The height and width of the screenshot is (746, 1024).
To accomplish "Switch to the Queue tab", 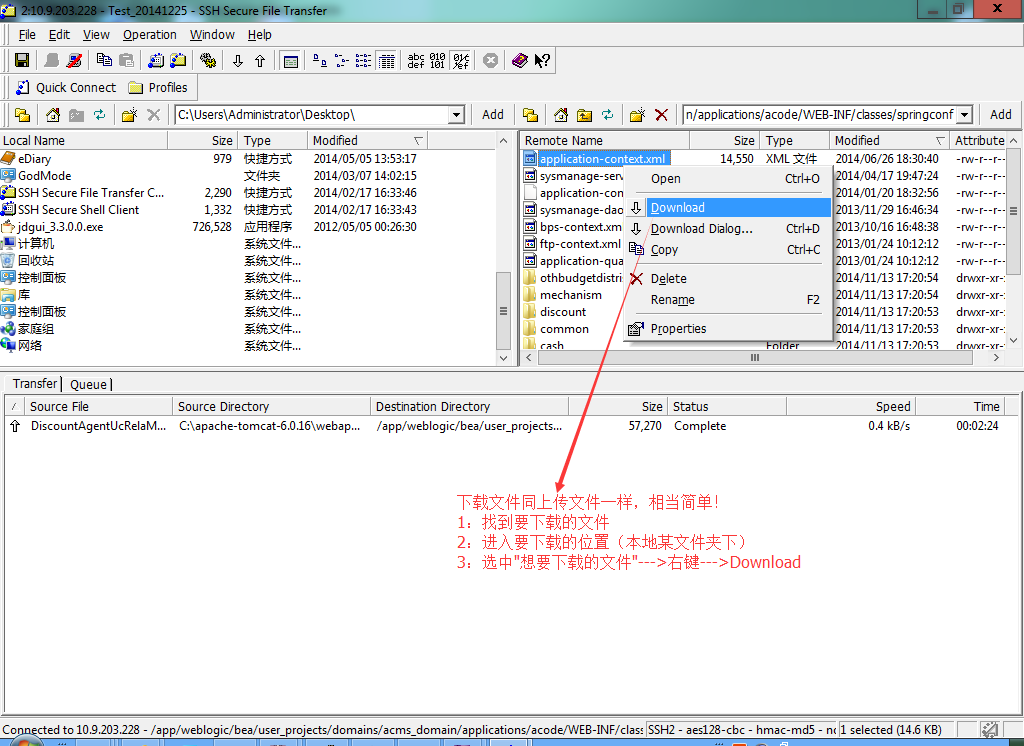I will (88, 385).
